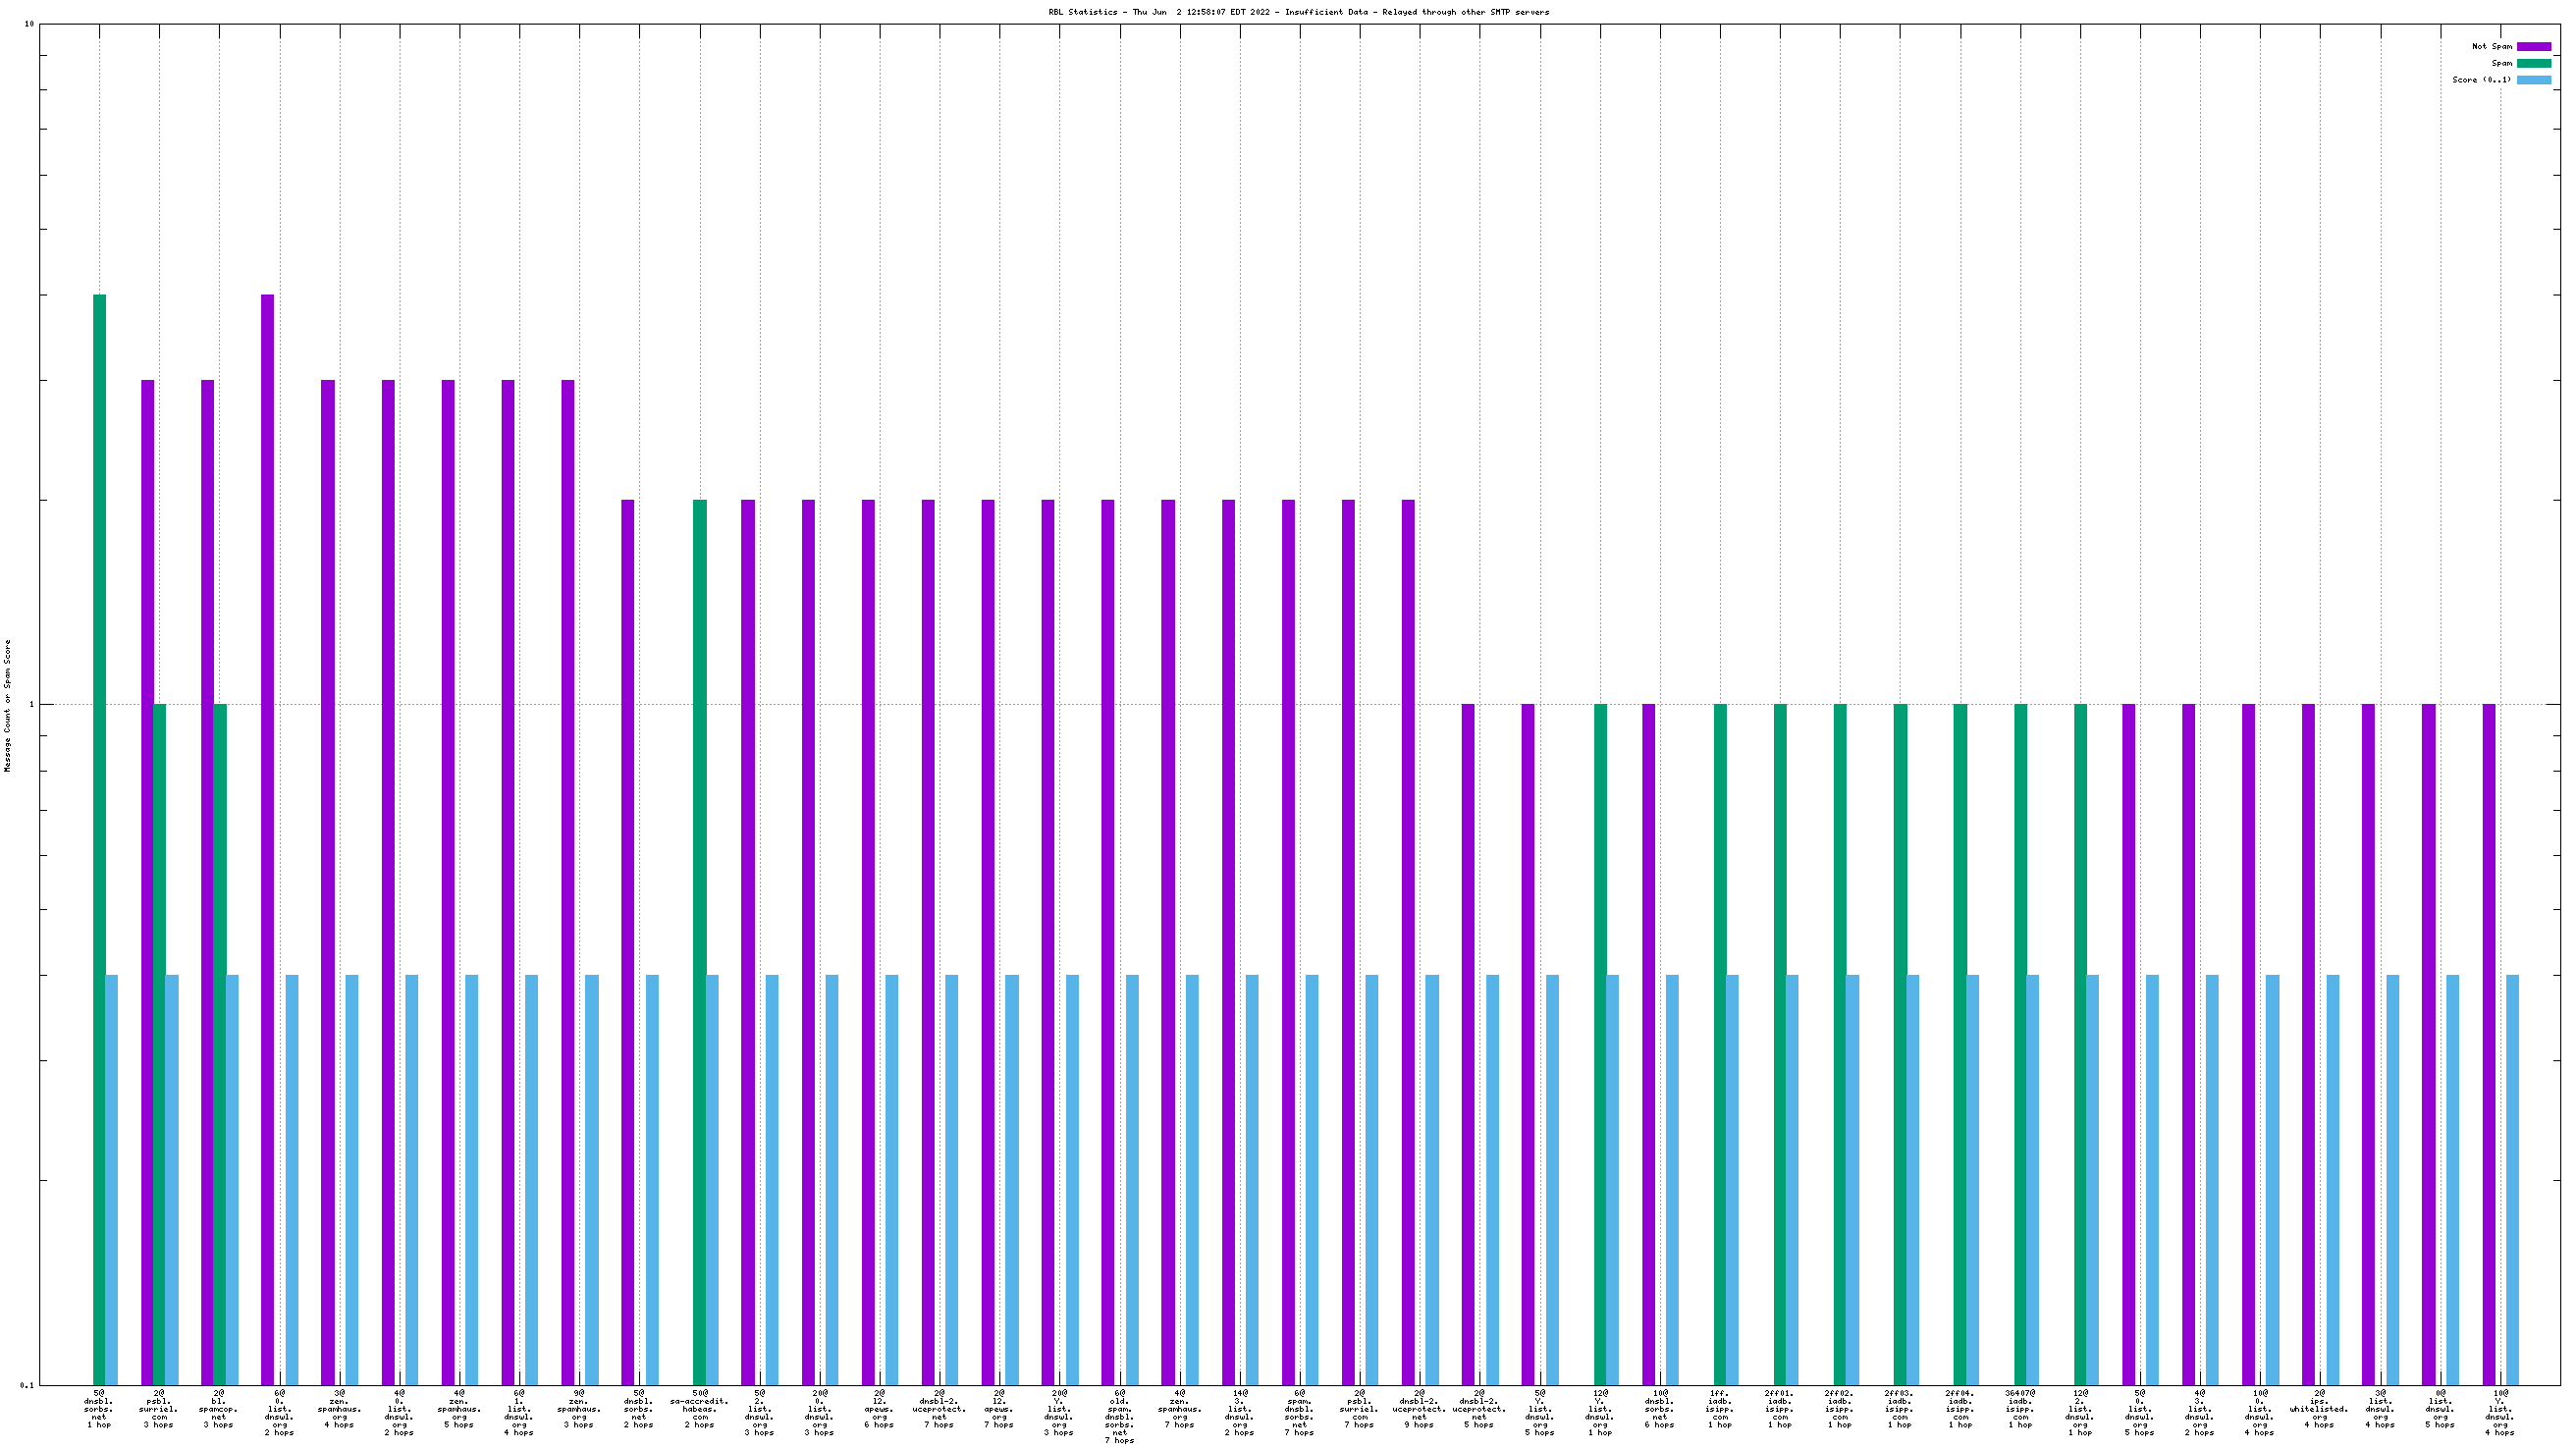Click the '2ff01.iadb.isipp.com' axis label

(1779, 1408)
